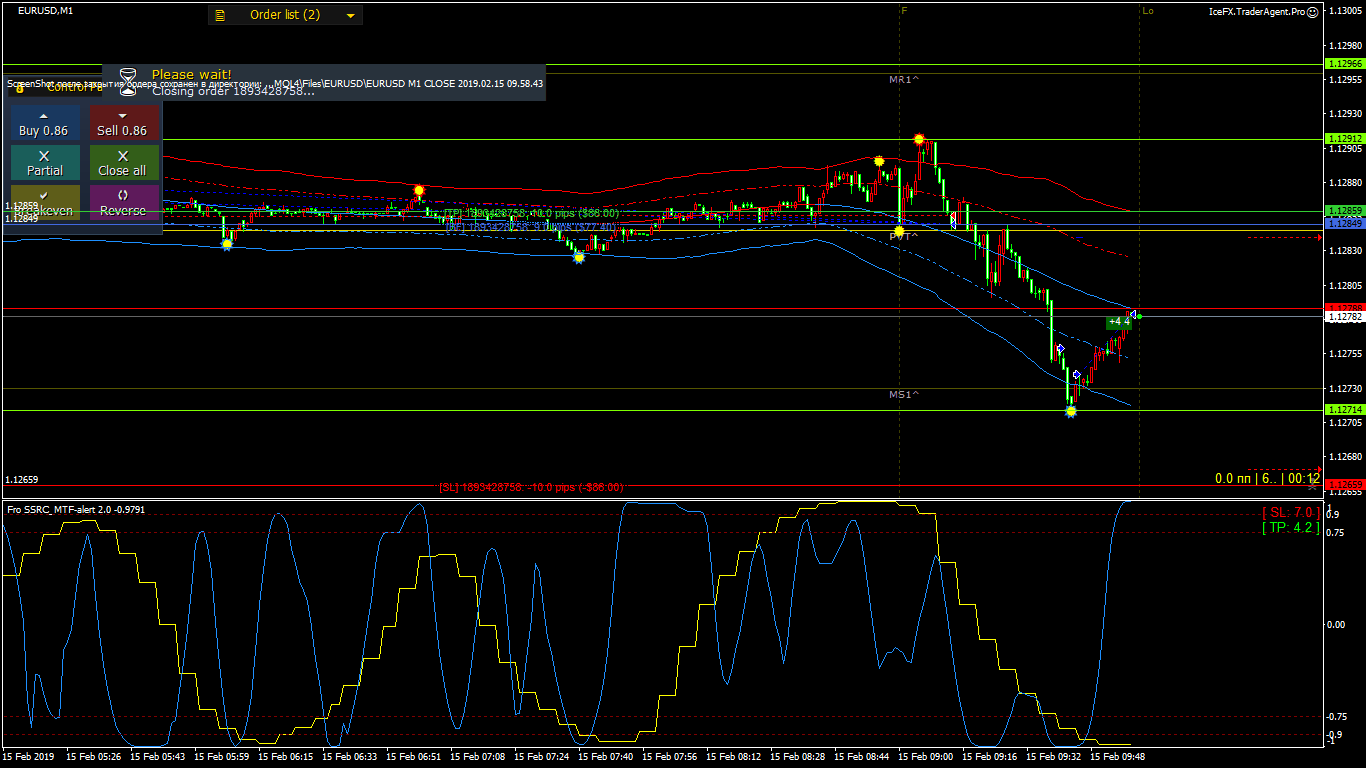Image resolution: width=1366 pixels, height=768 pixels.
Task: Click the green 1.12714 price tag
Action: 1343,410
